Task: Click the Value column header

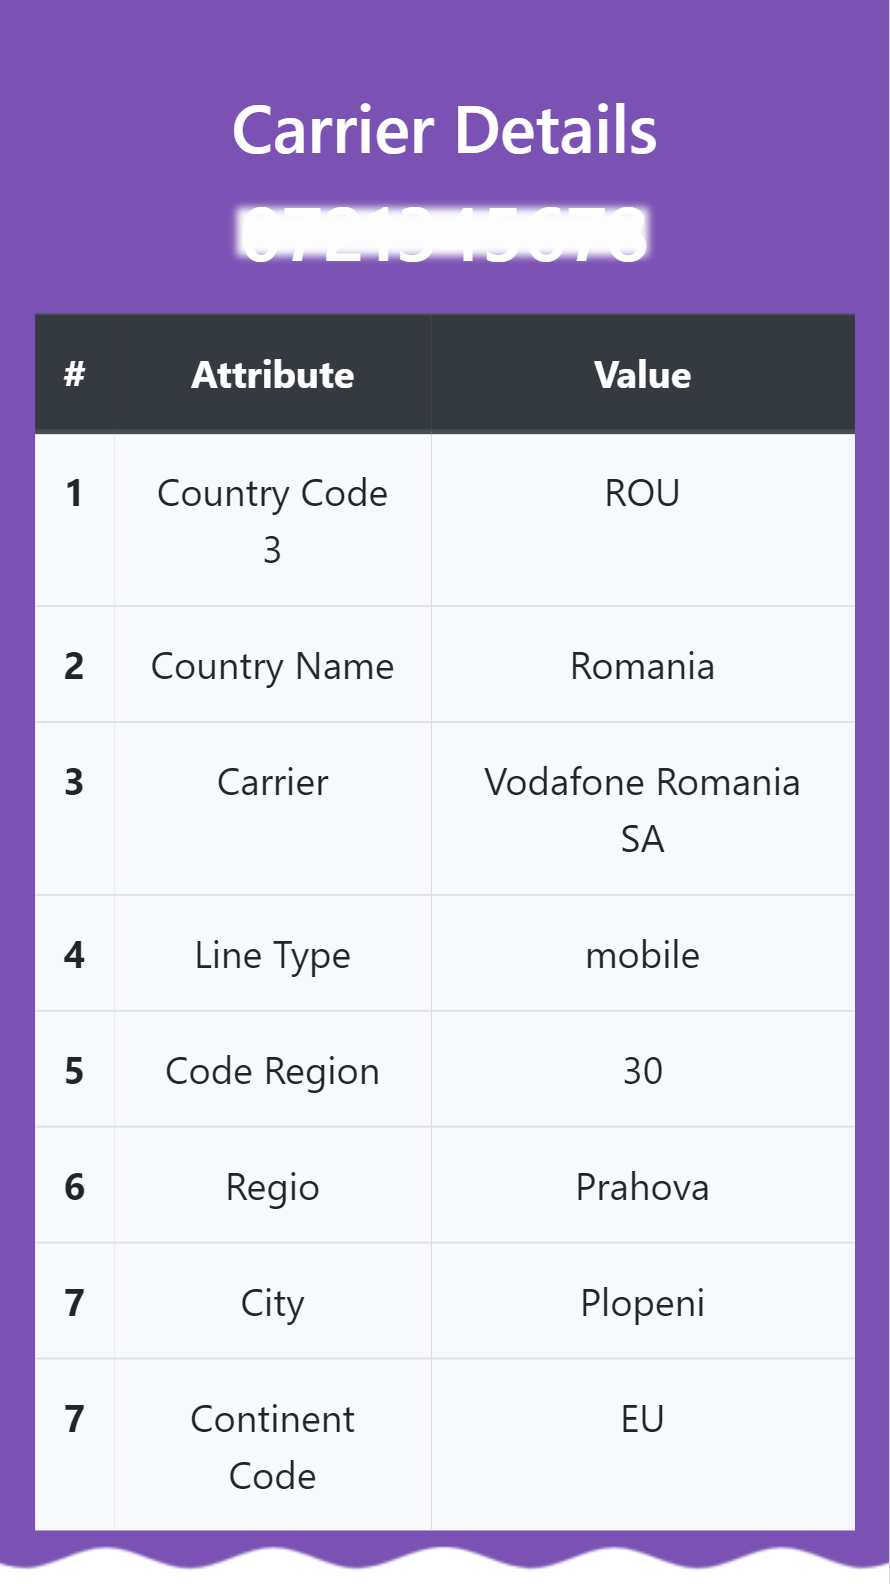Action: pyautogui.click(x=643, y=375)
